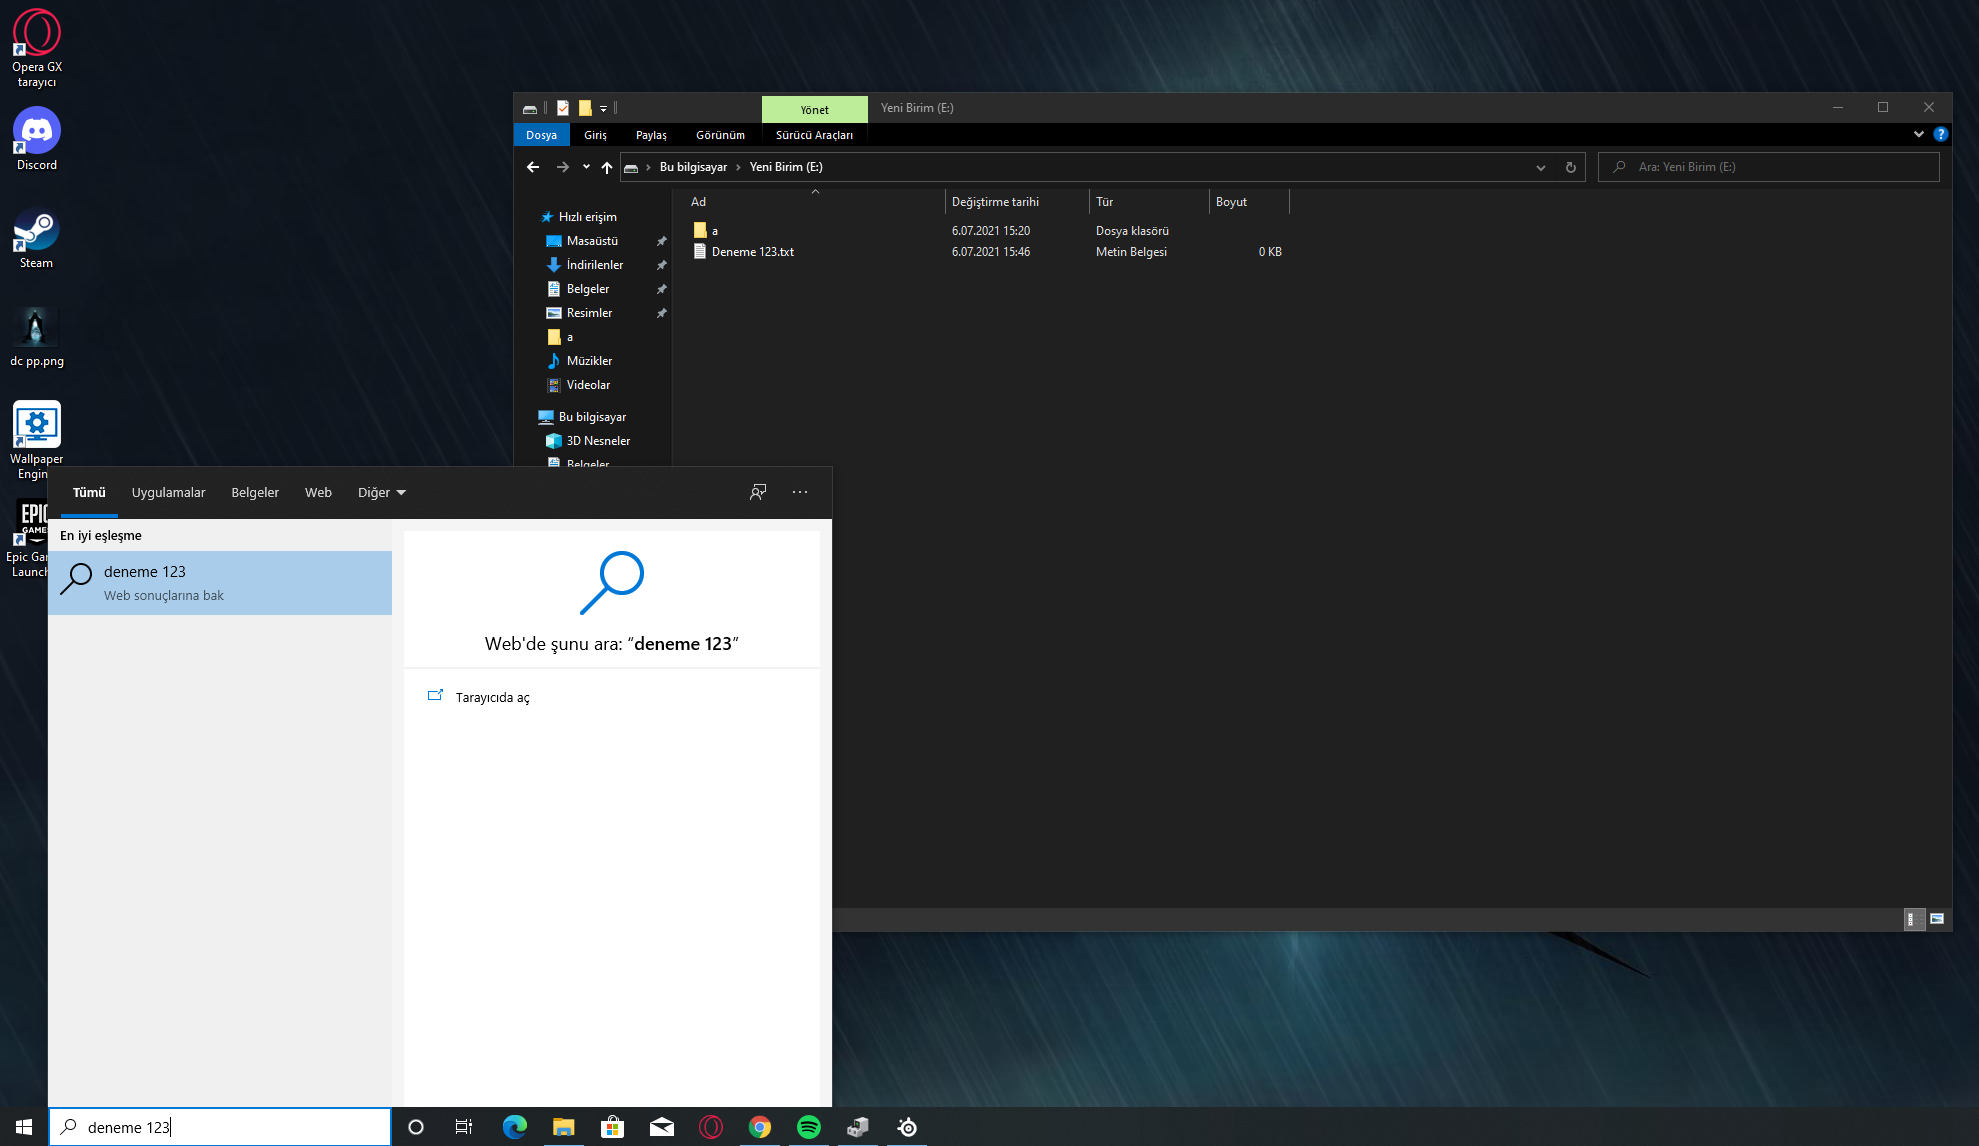Expand breadcrumb arrow after Bu bilgisayar
This screenshot has height=1146, width=1979.
pos(738,167)
